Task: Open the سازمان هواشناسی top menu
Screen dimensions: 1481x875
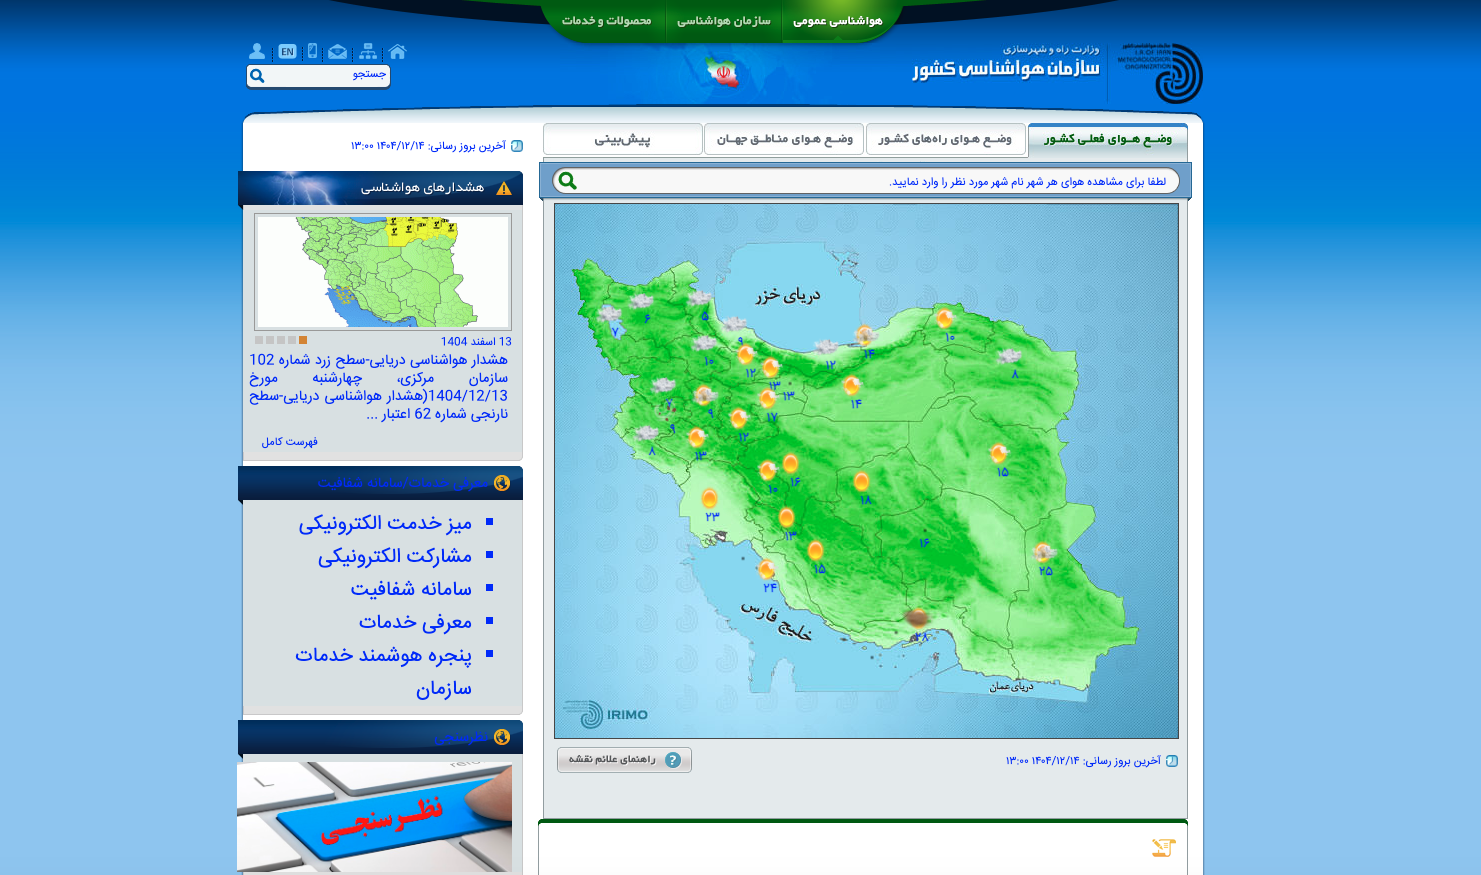Action: pos(724,20)
